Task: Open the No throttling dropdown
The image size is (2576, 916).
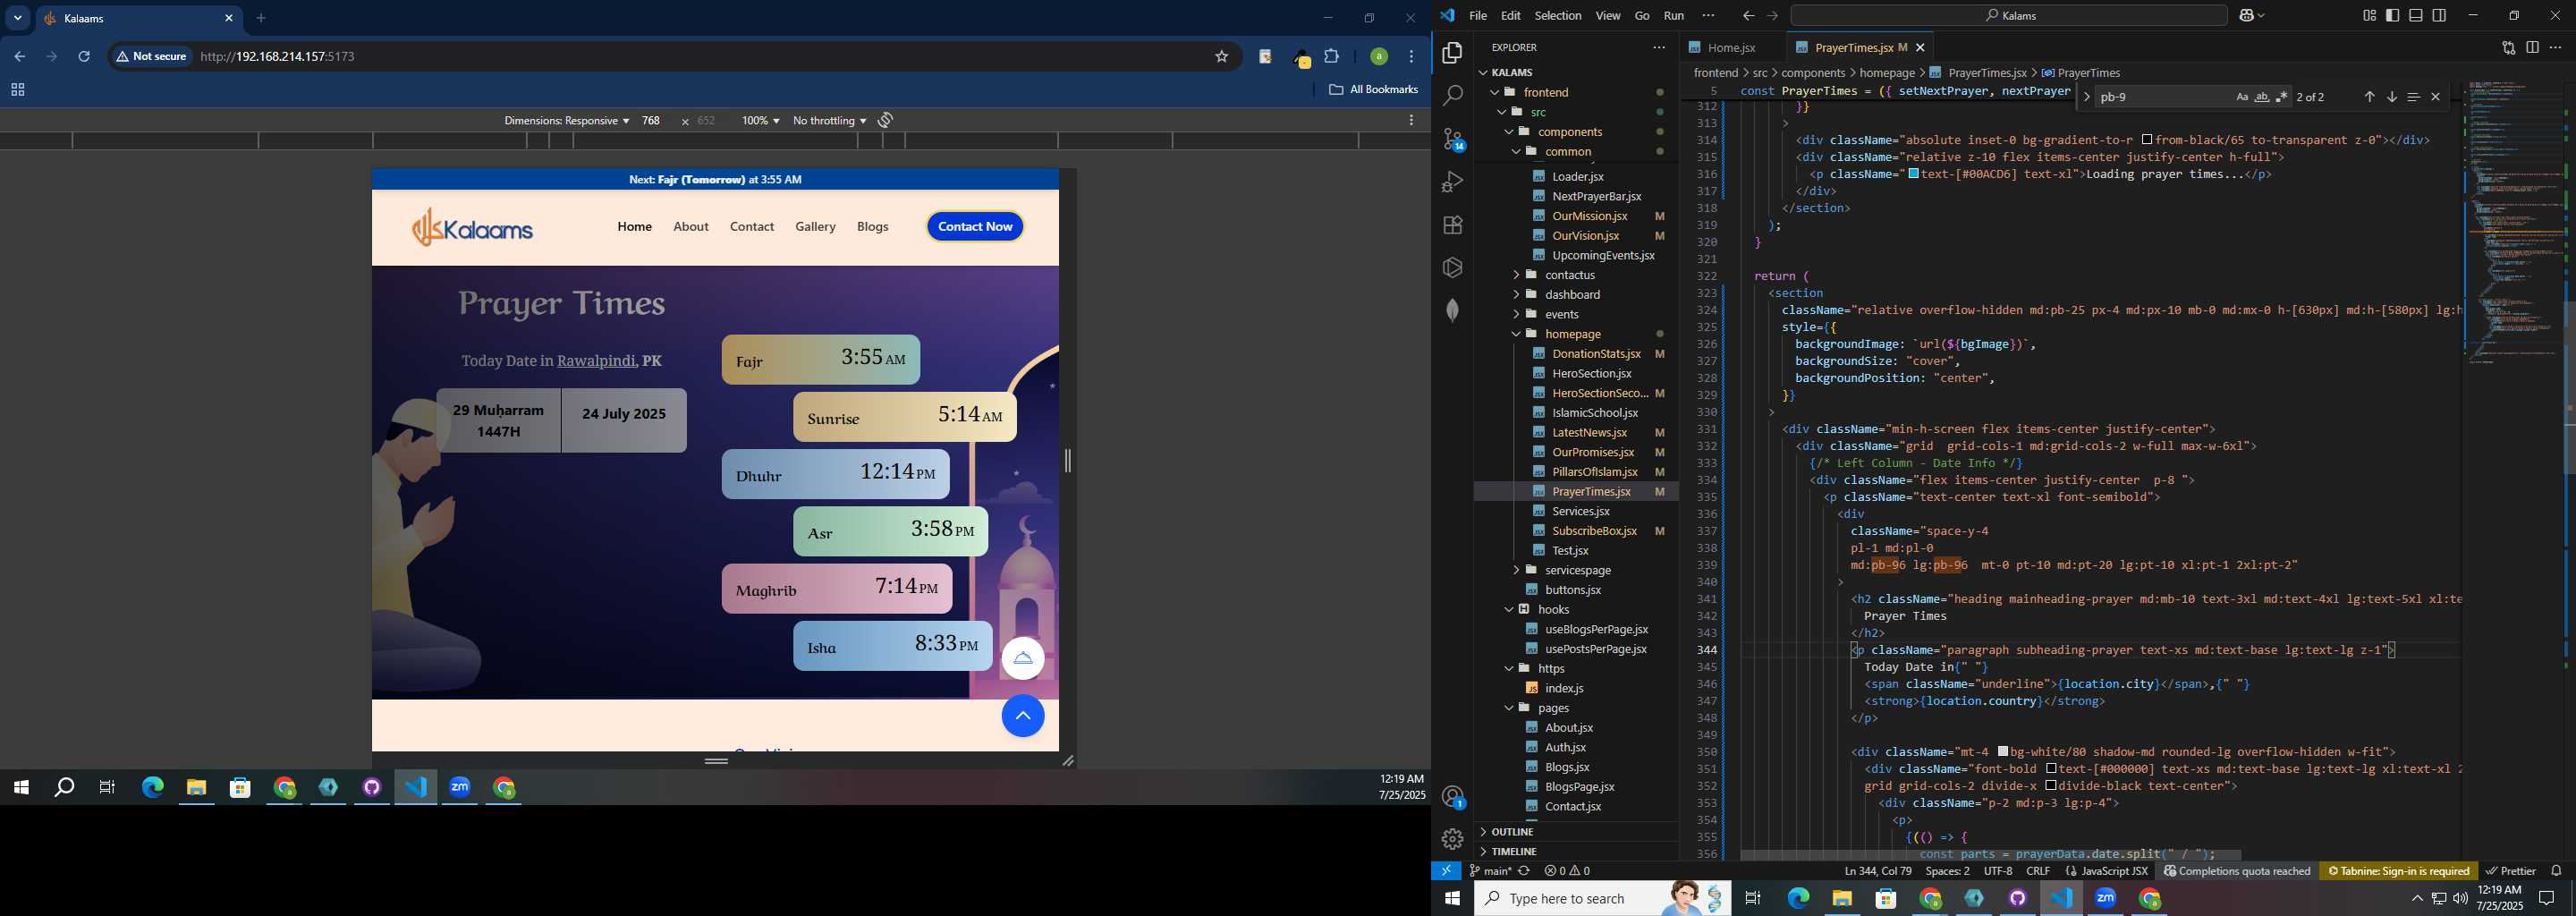Action: coord(829,121)
